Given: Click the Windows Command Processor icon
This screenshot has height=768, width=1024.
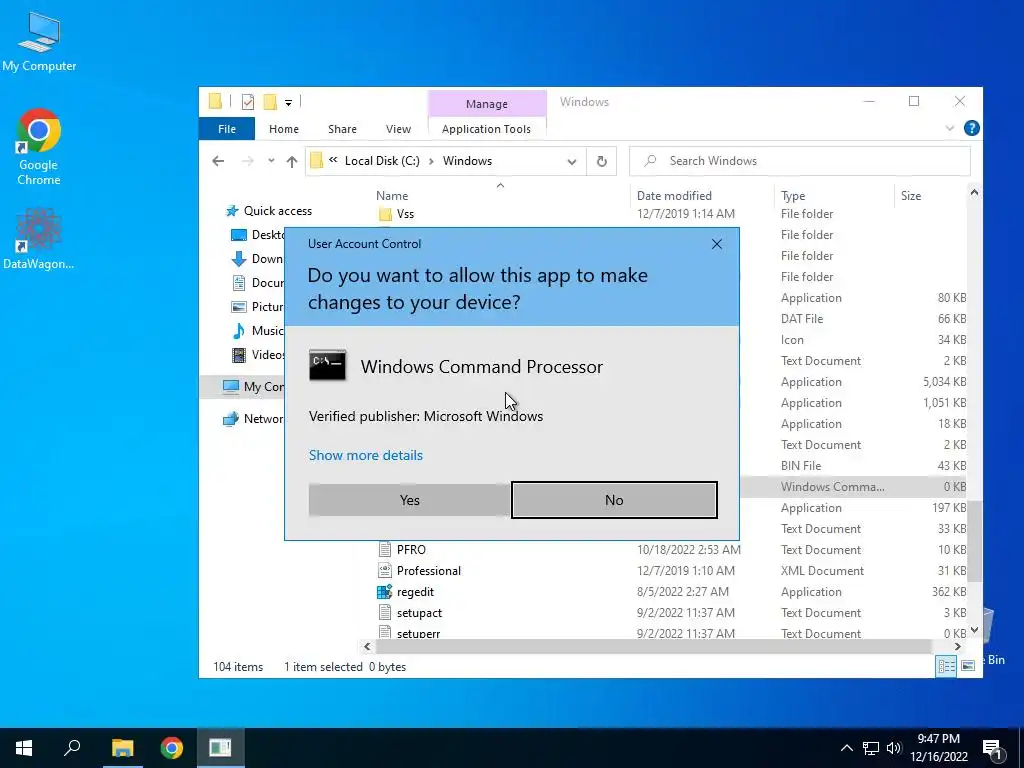Looking at the screenshot, I should point(327,366).
